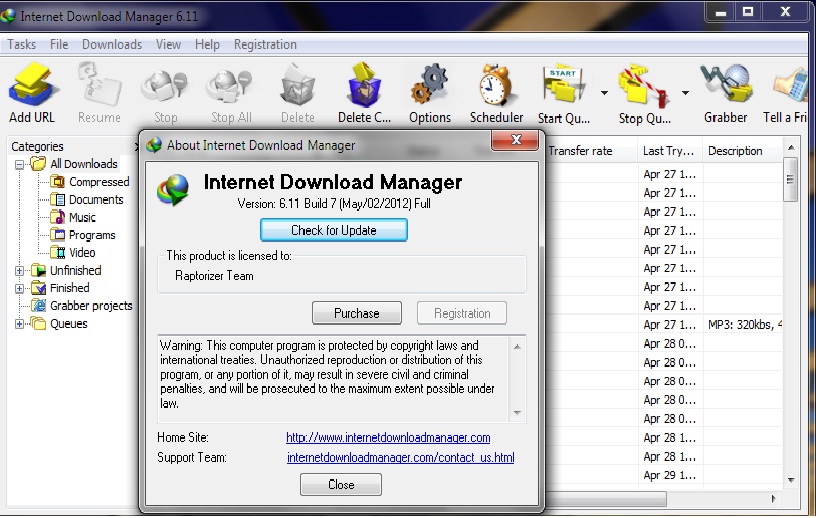The image size is (816, 518).
Task: Open the Grabber tool icon
Action: click(x=726, y=83)
